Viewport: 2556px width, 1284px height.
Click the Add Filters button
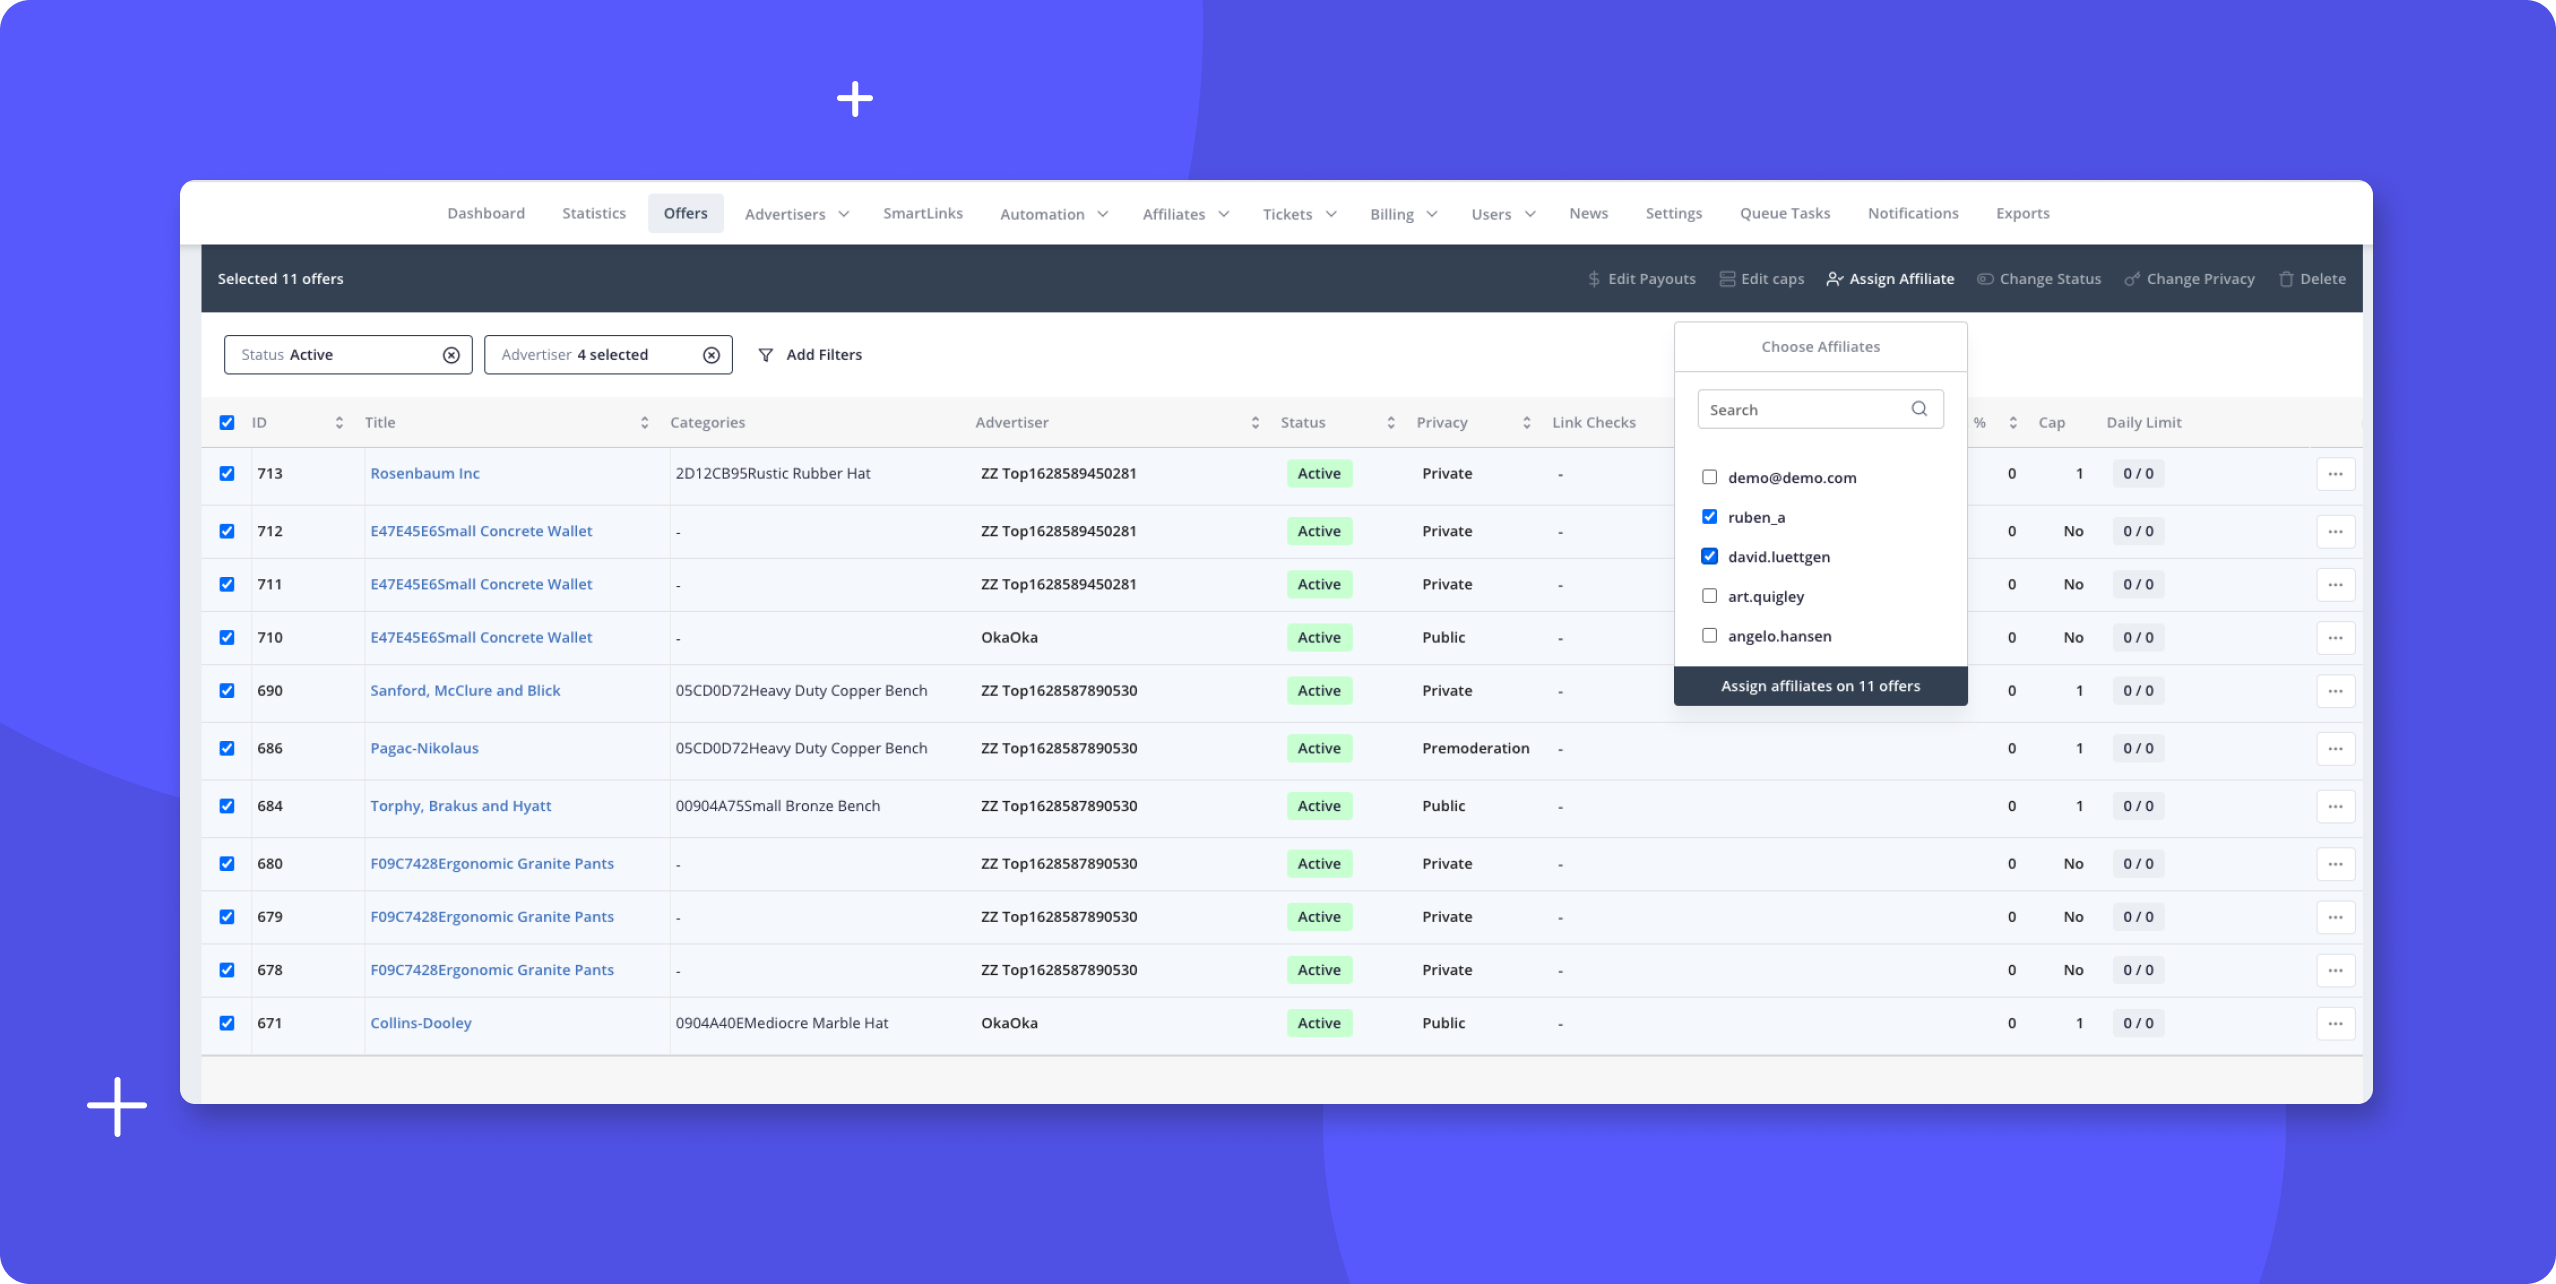pos(810,355)
